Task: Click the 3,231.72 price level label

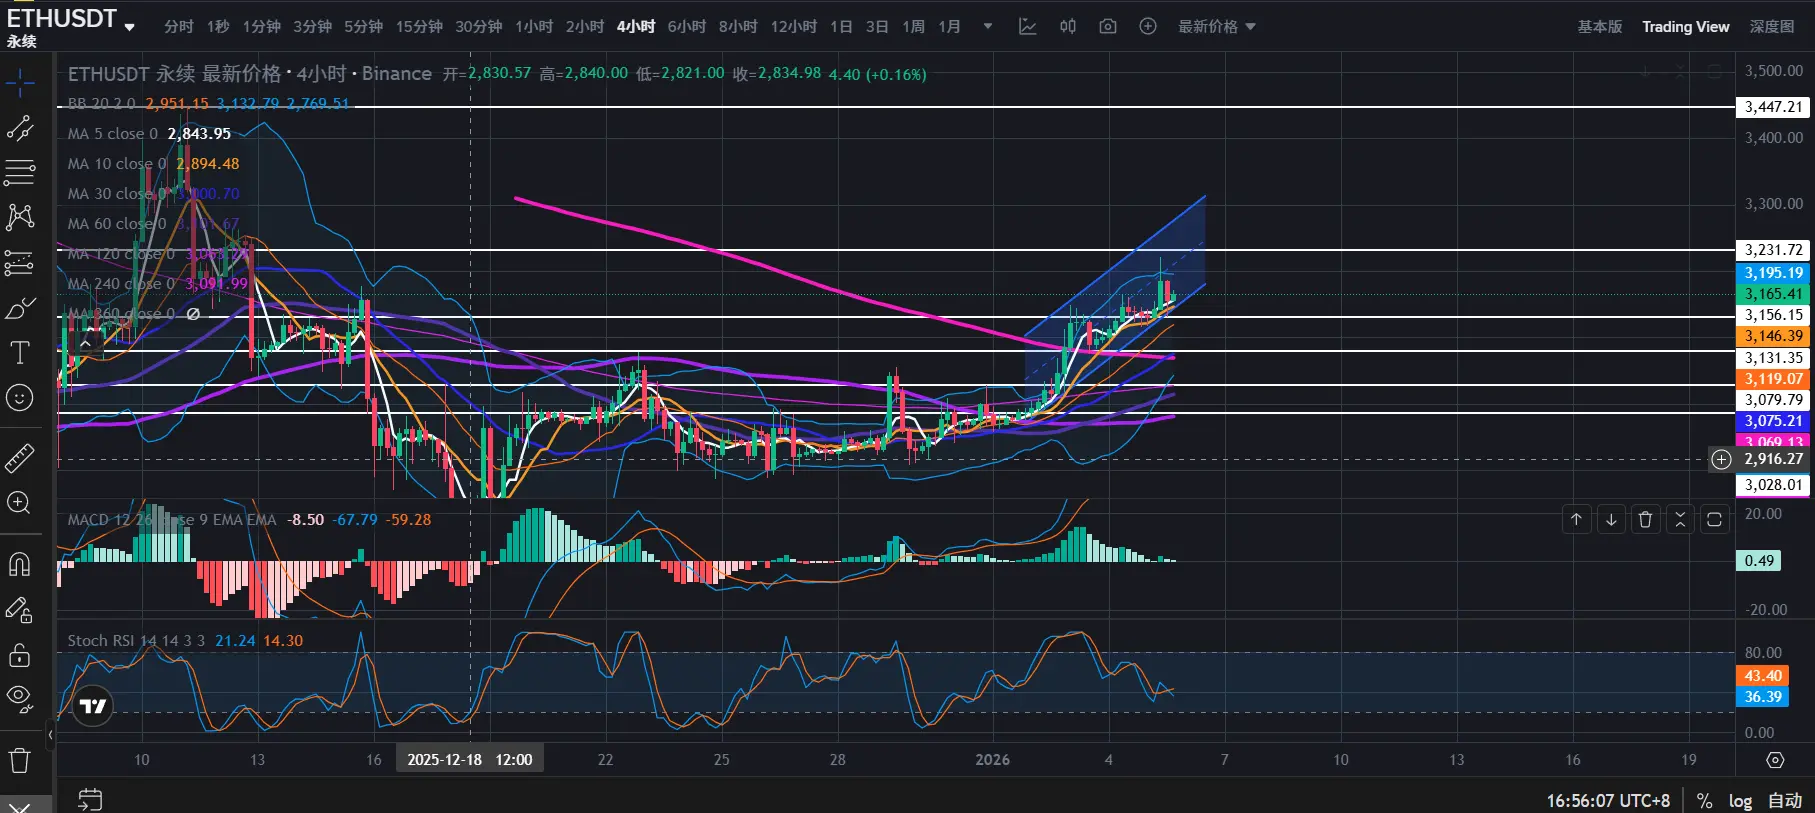Action: [1773, 250]
